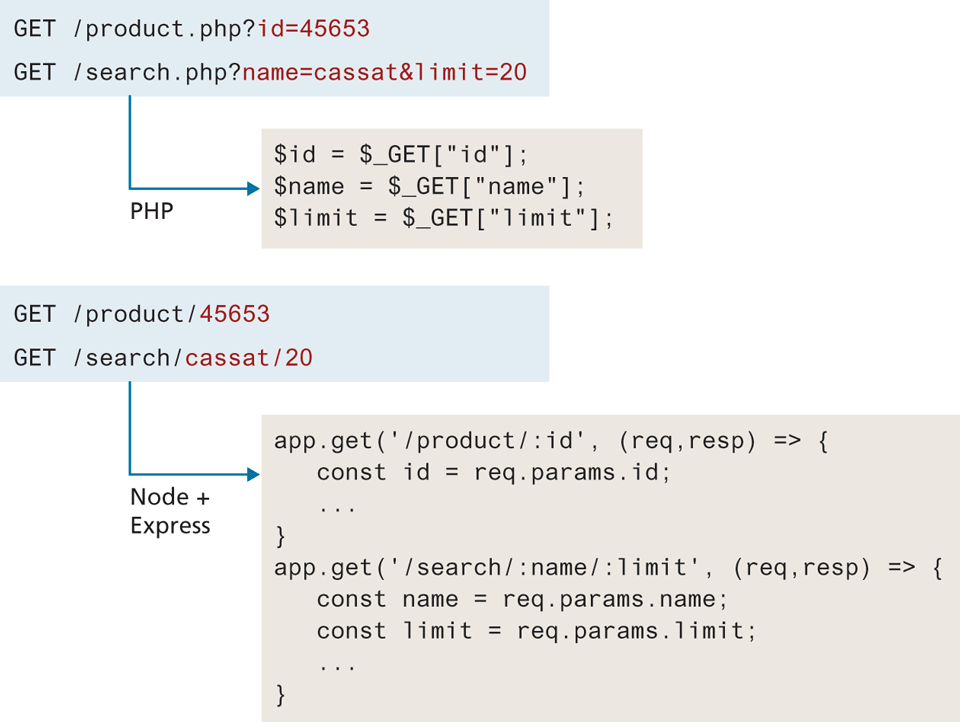Select the $name = $_GET["name"] code line
This screenshot has width=960, height=722.
coord(428,186)
